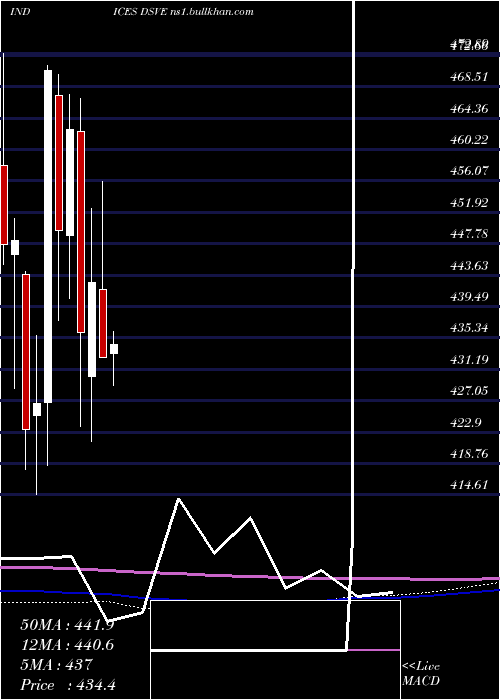This screenshot has height=700, width=500.
Task: Click the 464.36 price axis label
Action: point(469,108)
